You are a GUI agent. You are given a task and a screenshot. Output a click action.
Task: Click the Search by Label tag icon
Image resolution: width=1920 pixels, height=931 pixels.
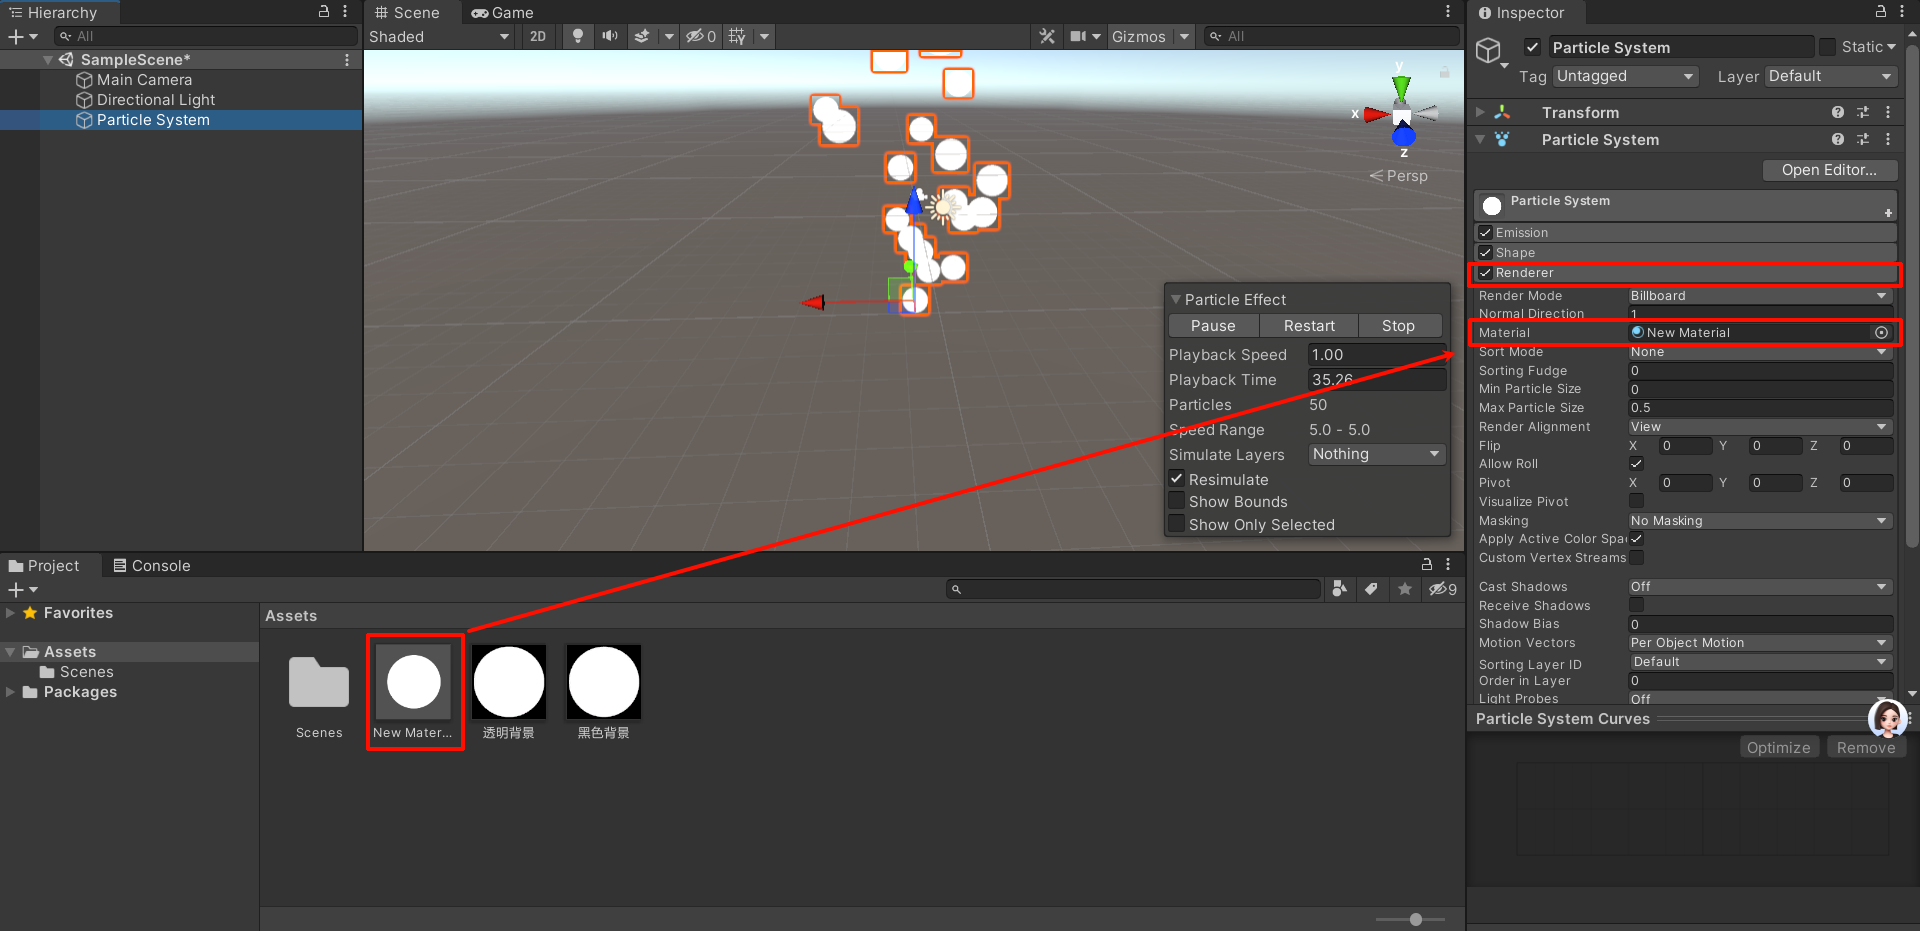click(1371, 589)
